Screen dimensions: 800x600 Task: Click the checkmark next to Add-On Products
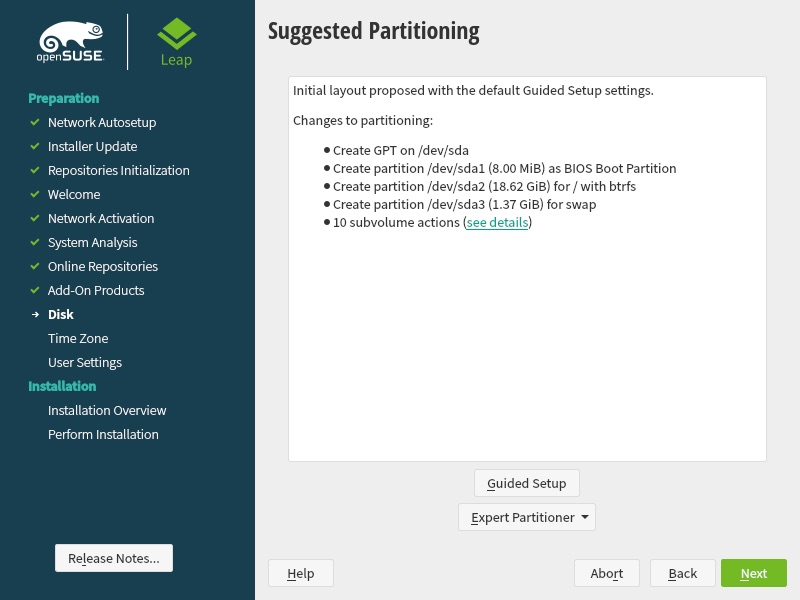[35, 290]
